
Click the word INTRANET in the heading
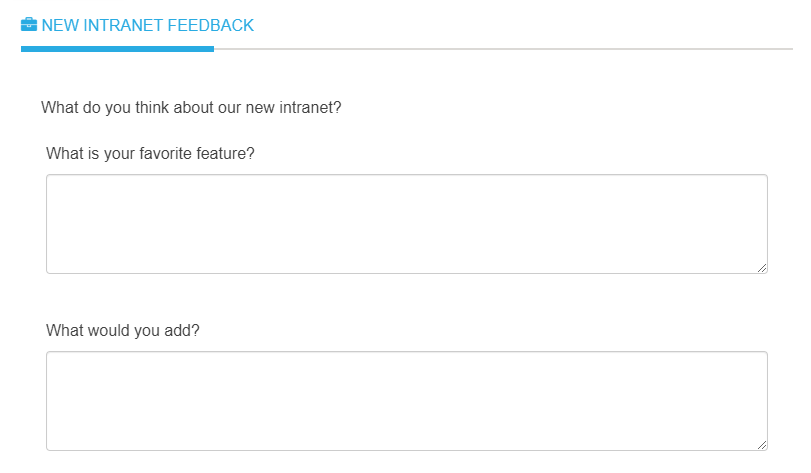[119, 25]
